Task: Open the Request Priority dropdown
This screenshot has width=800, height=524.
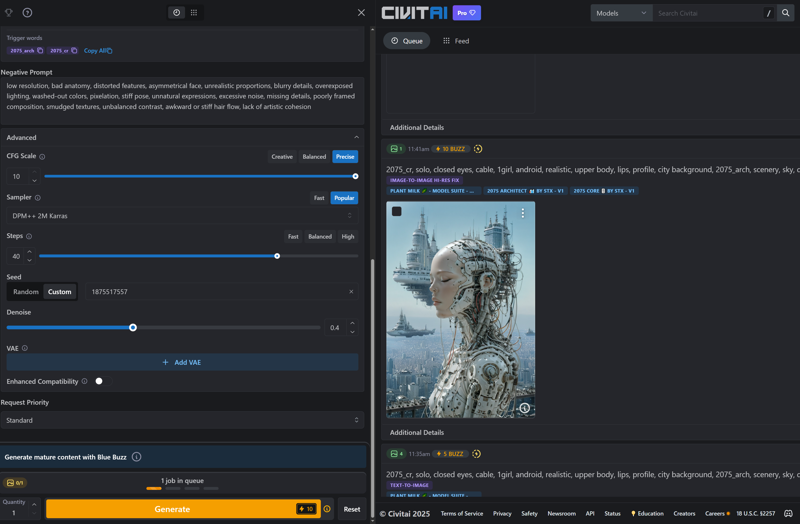Action: coord(182,420)
